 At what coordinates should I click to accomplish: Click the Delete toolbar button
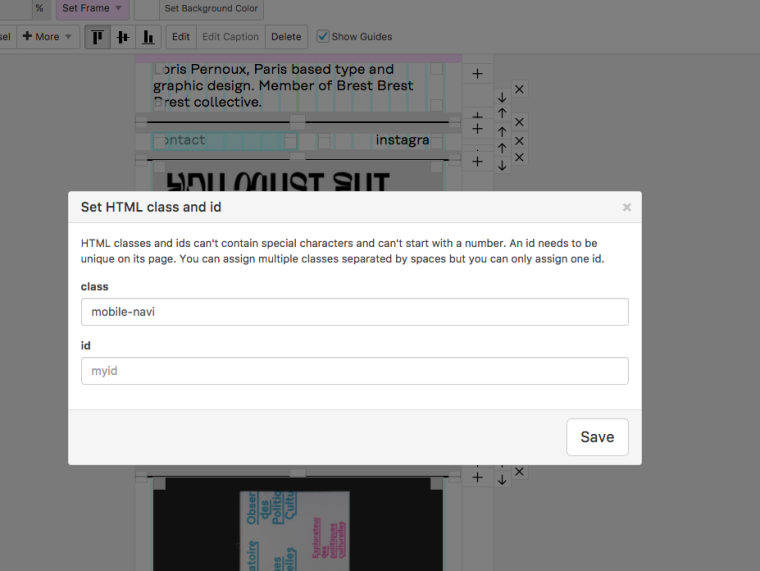[x=286, y=37]
